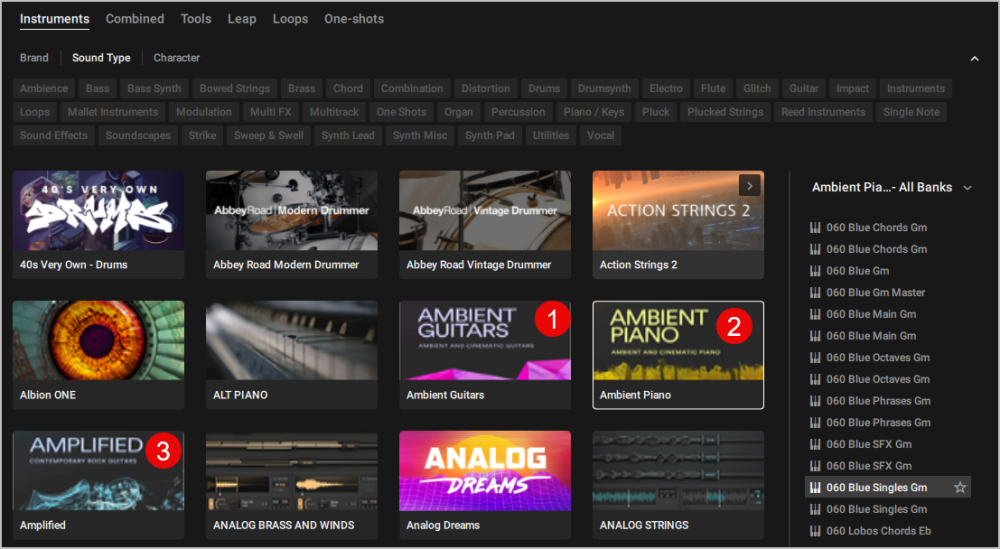
Task: Load preset 060 Blue Gm
Action: [857, 271]
